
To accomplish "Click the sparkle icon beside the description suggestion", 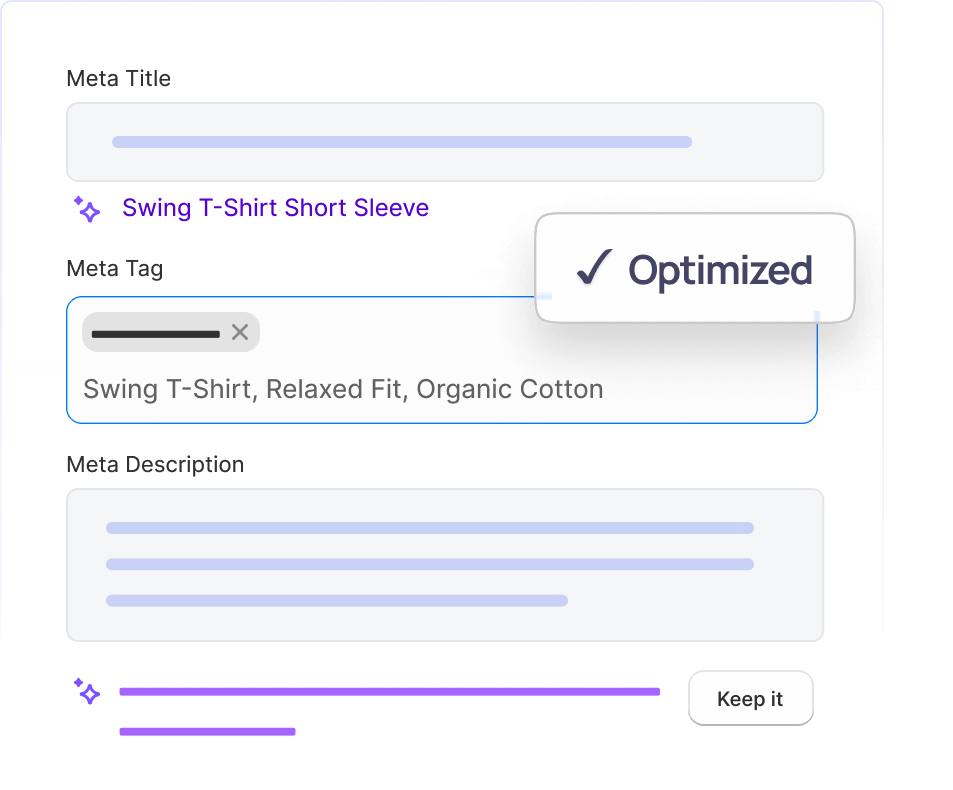I will coord(87,690).
